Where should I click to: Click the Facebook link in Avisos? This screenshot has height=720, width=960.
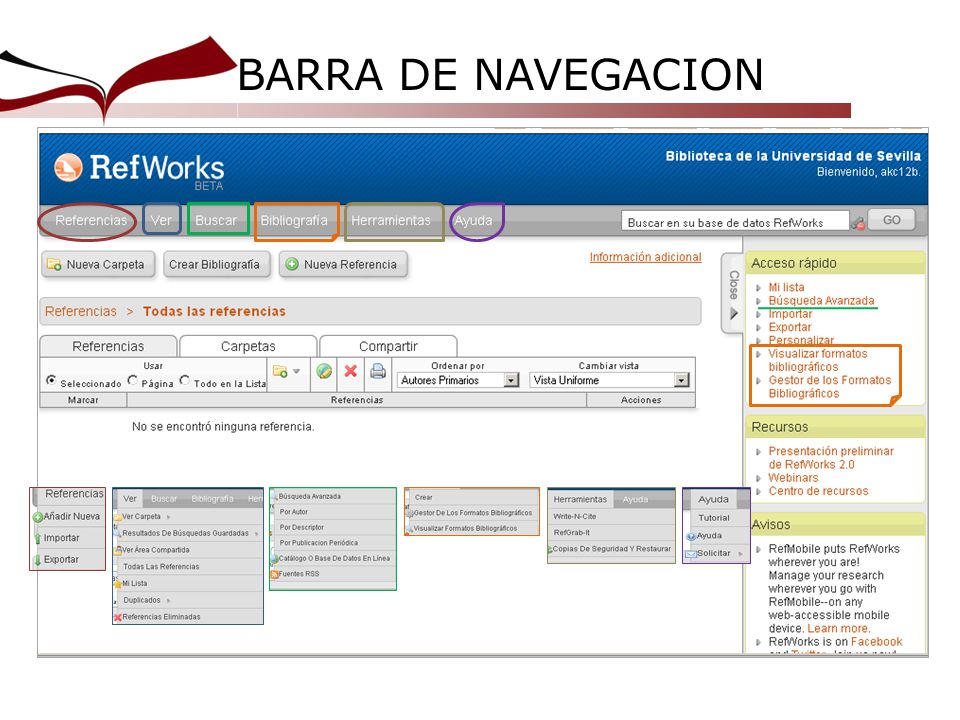click(876, 642)
